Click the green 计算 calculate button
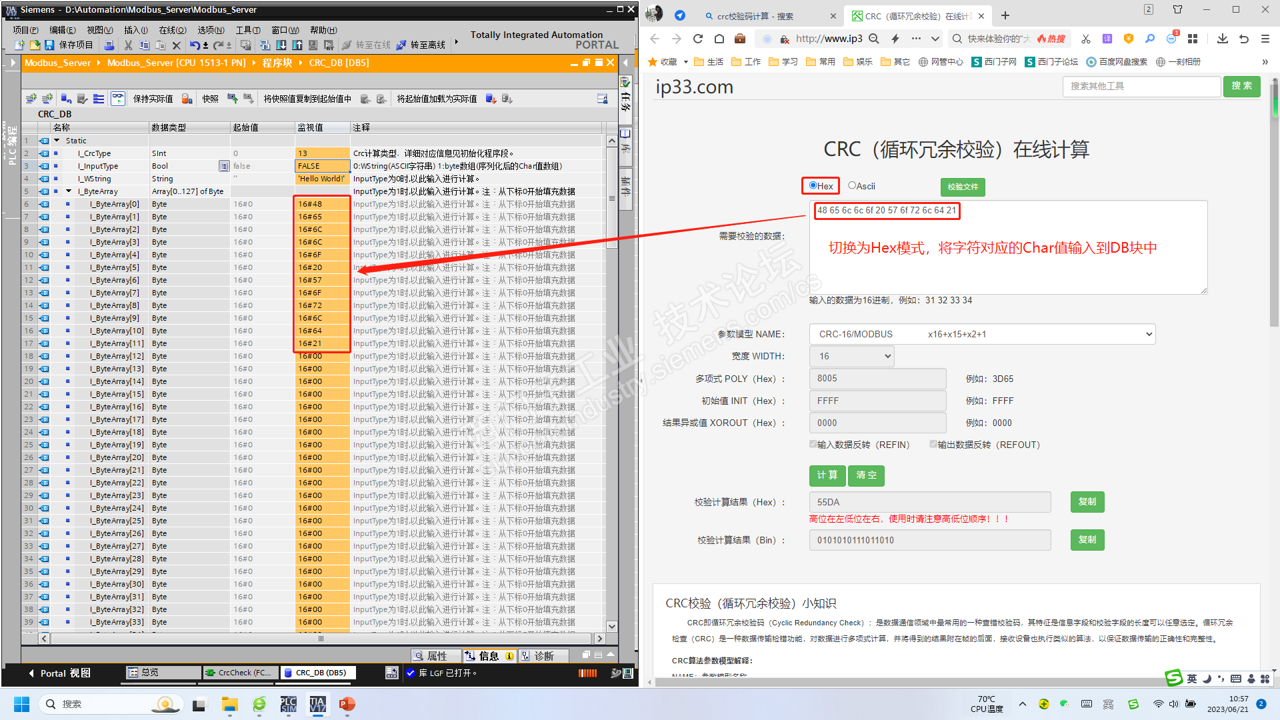The image size is (1280, 720). click(x=827, y=475)
